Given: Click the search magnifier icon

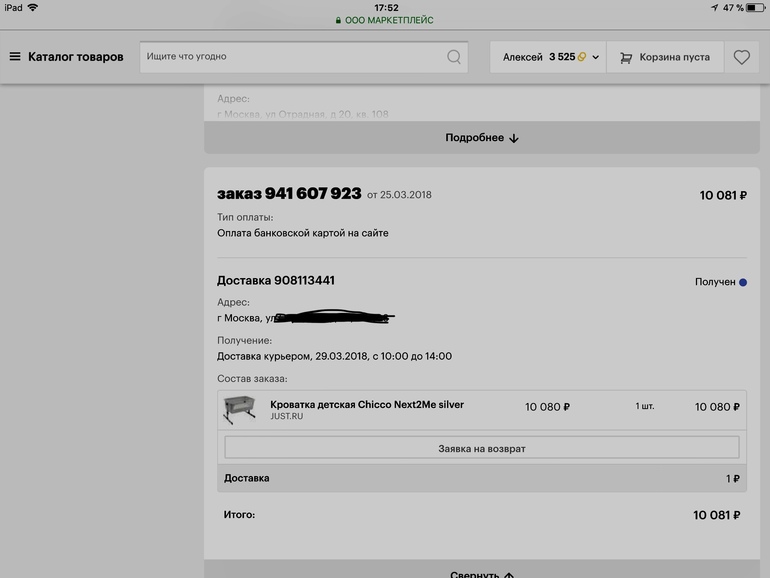Looking at the screenshot, I should coord(454,57).
